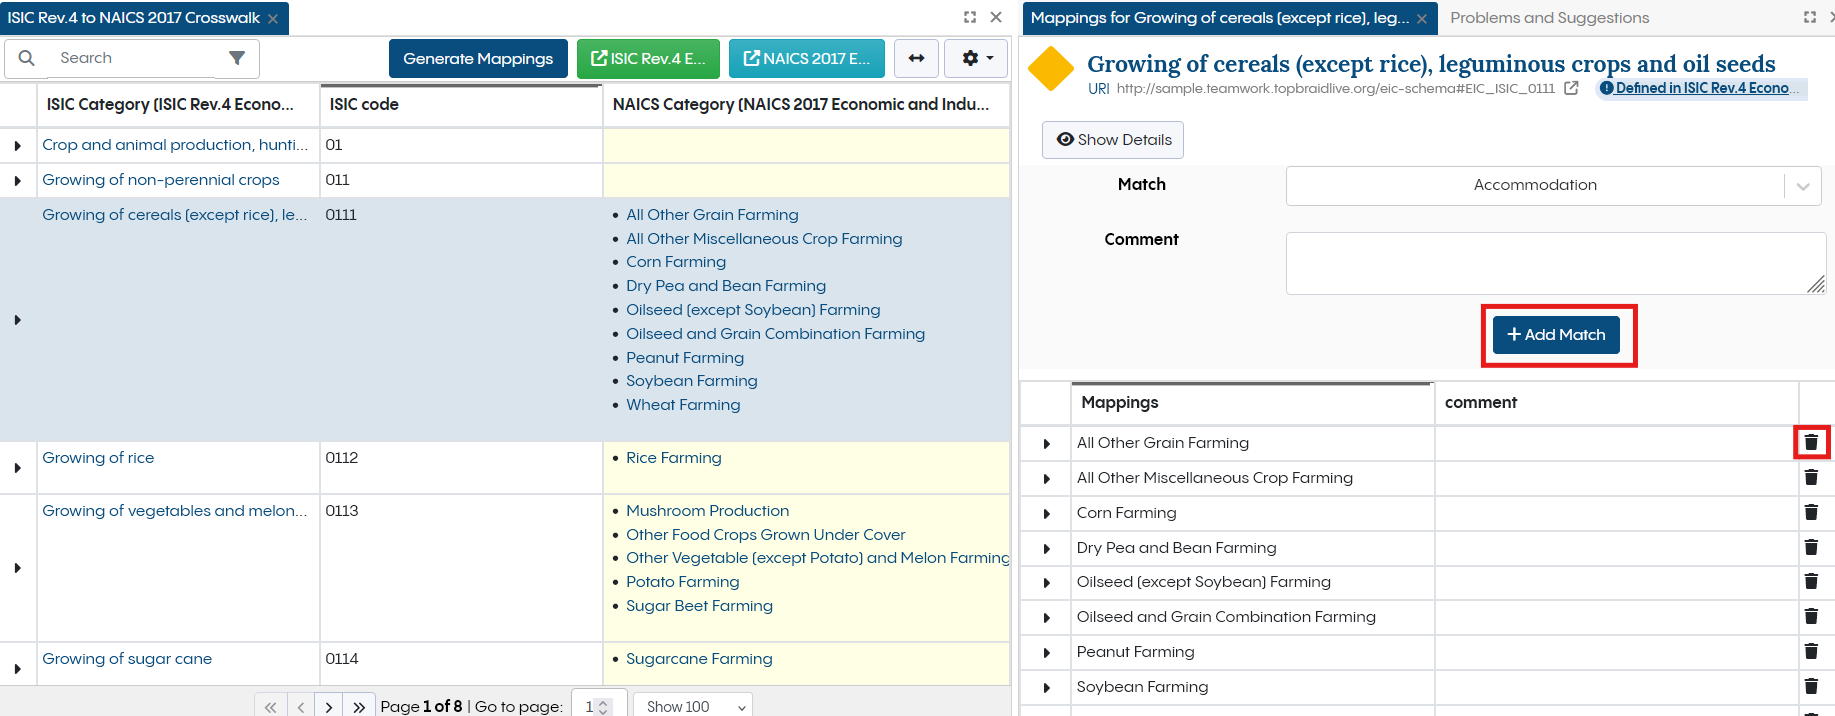Close the Mappings for Growing of cereals tab
This screenshot has height=716, width=1835.
1422,19
